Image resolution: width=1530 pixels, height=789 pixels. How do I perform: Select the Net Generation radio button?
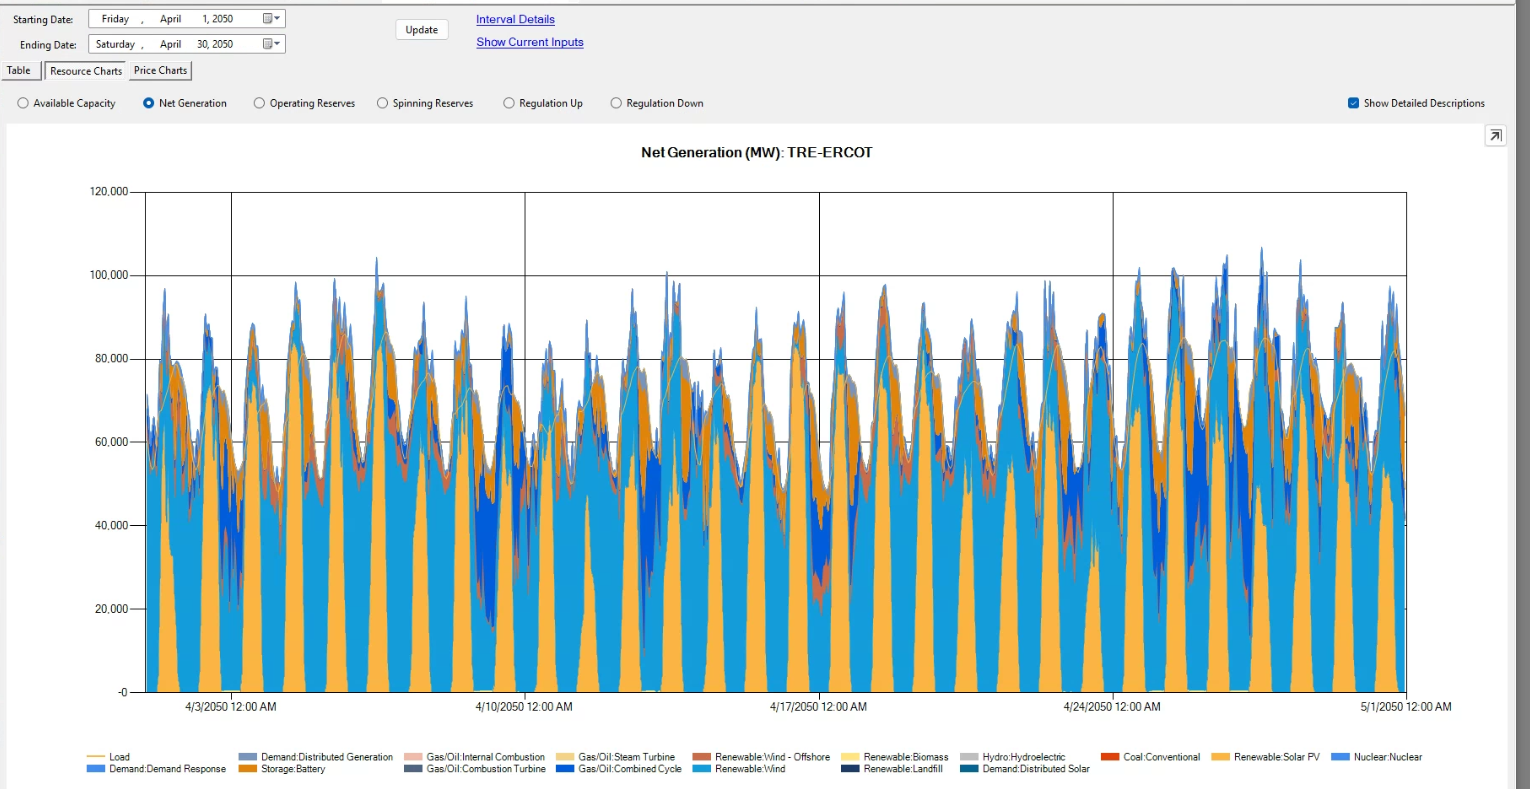click(149, 103)
